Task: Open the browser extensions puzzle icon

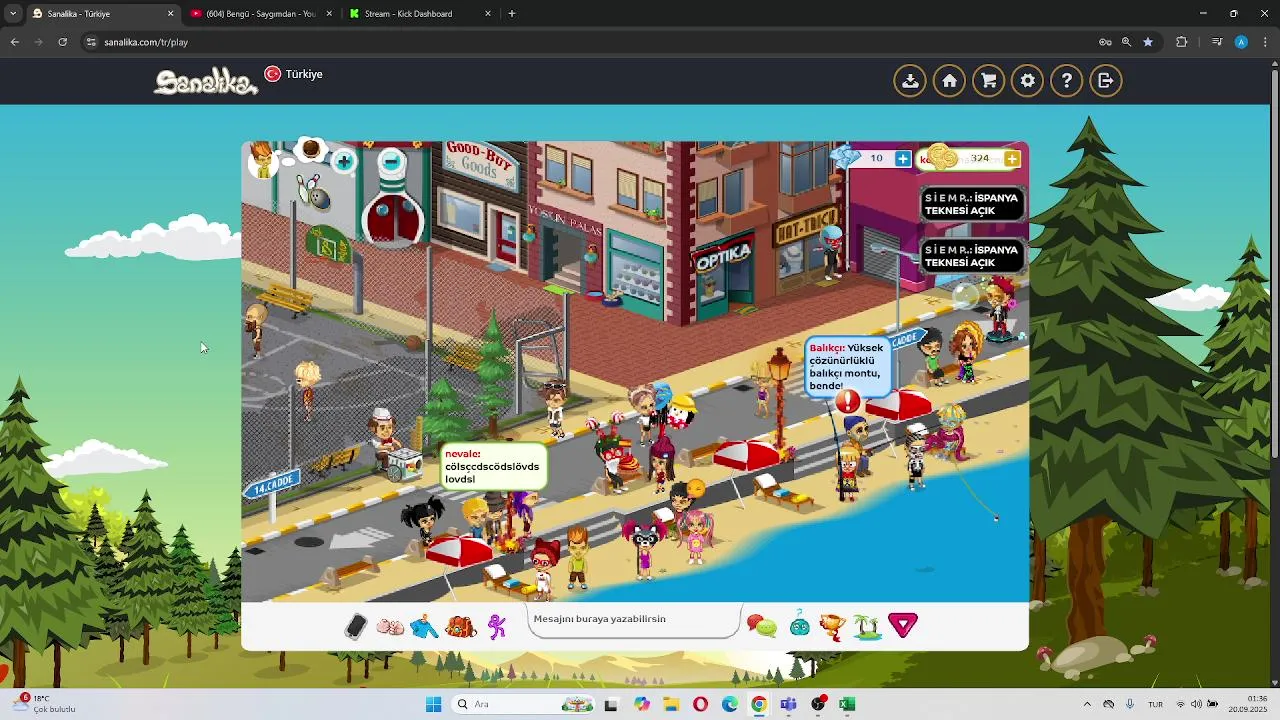Action: click(1182, 42)
